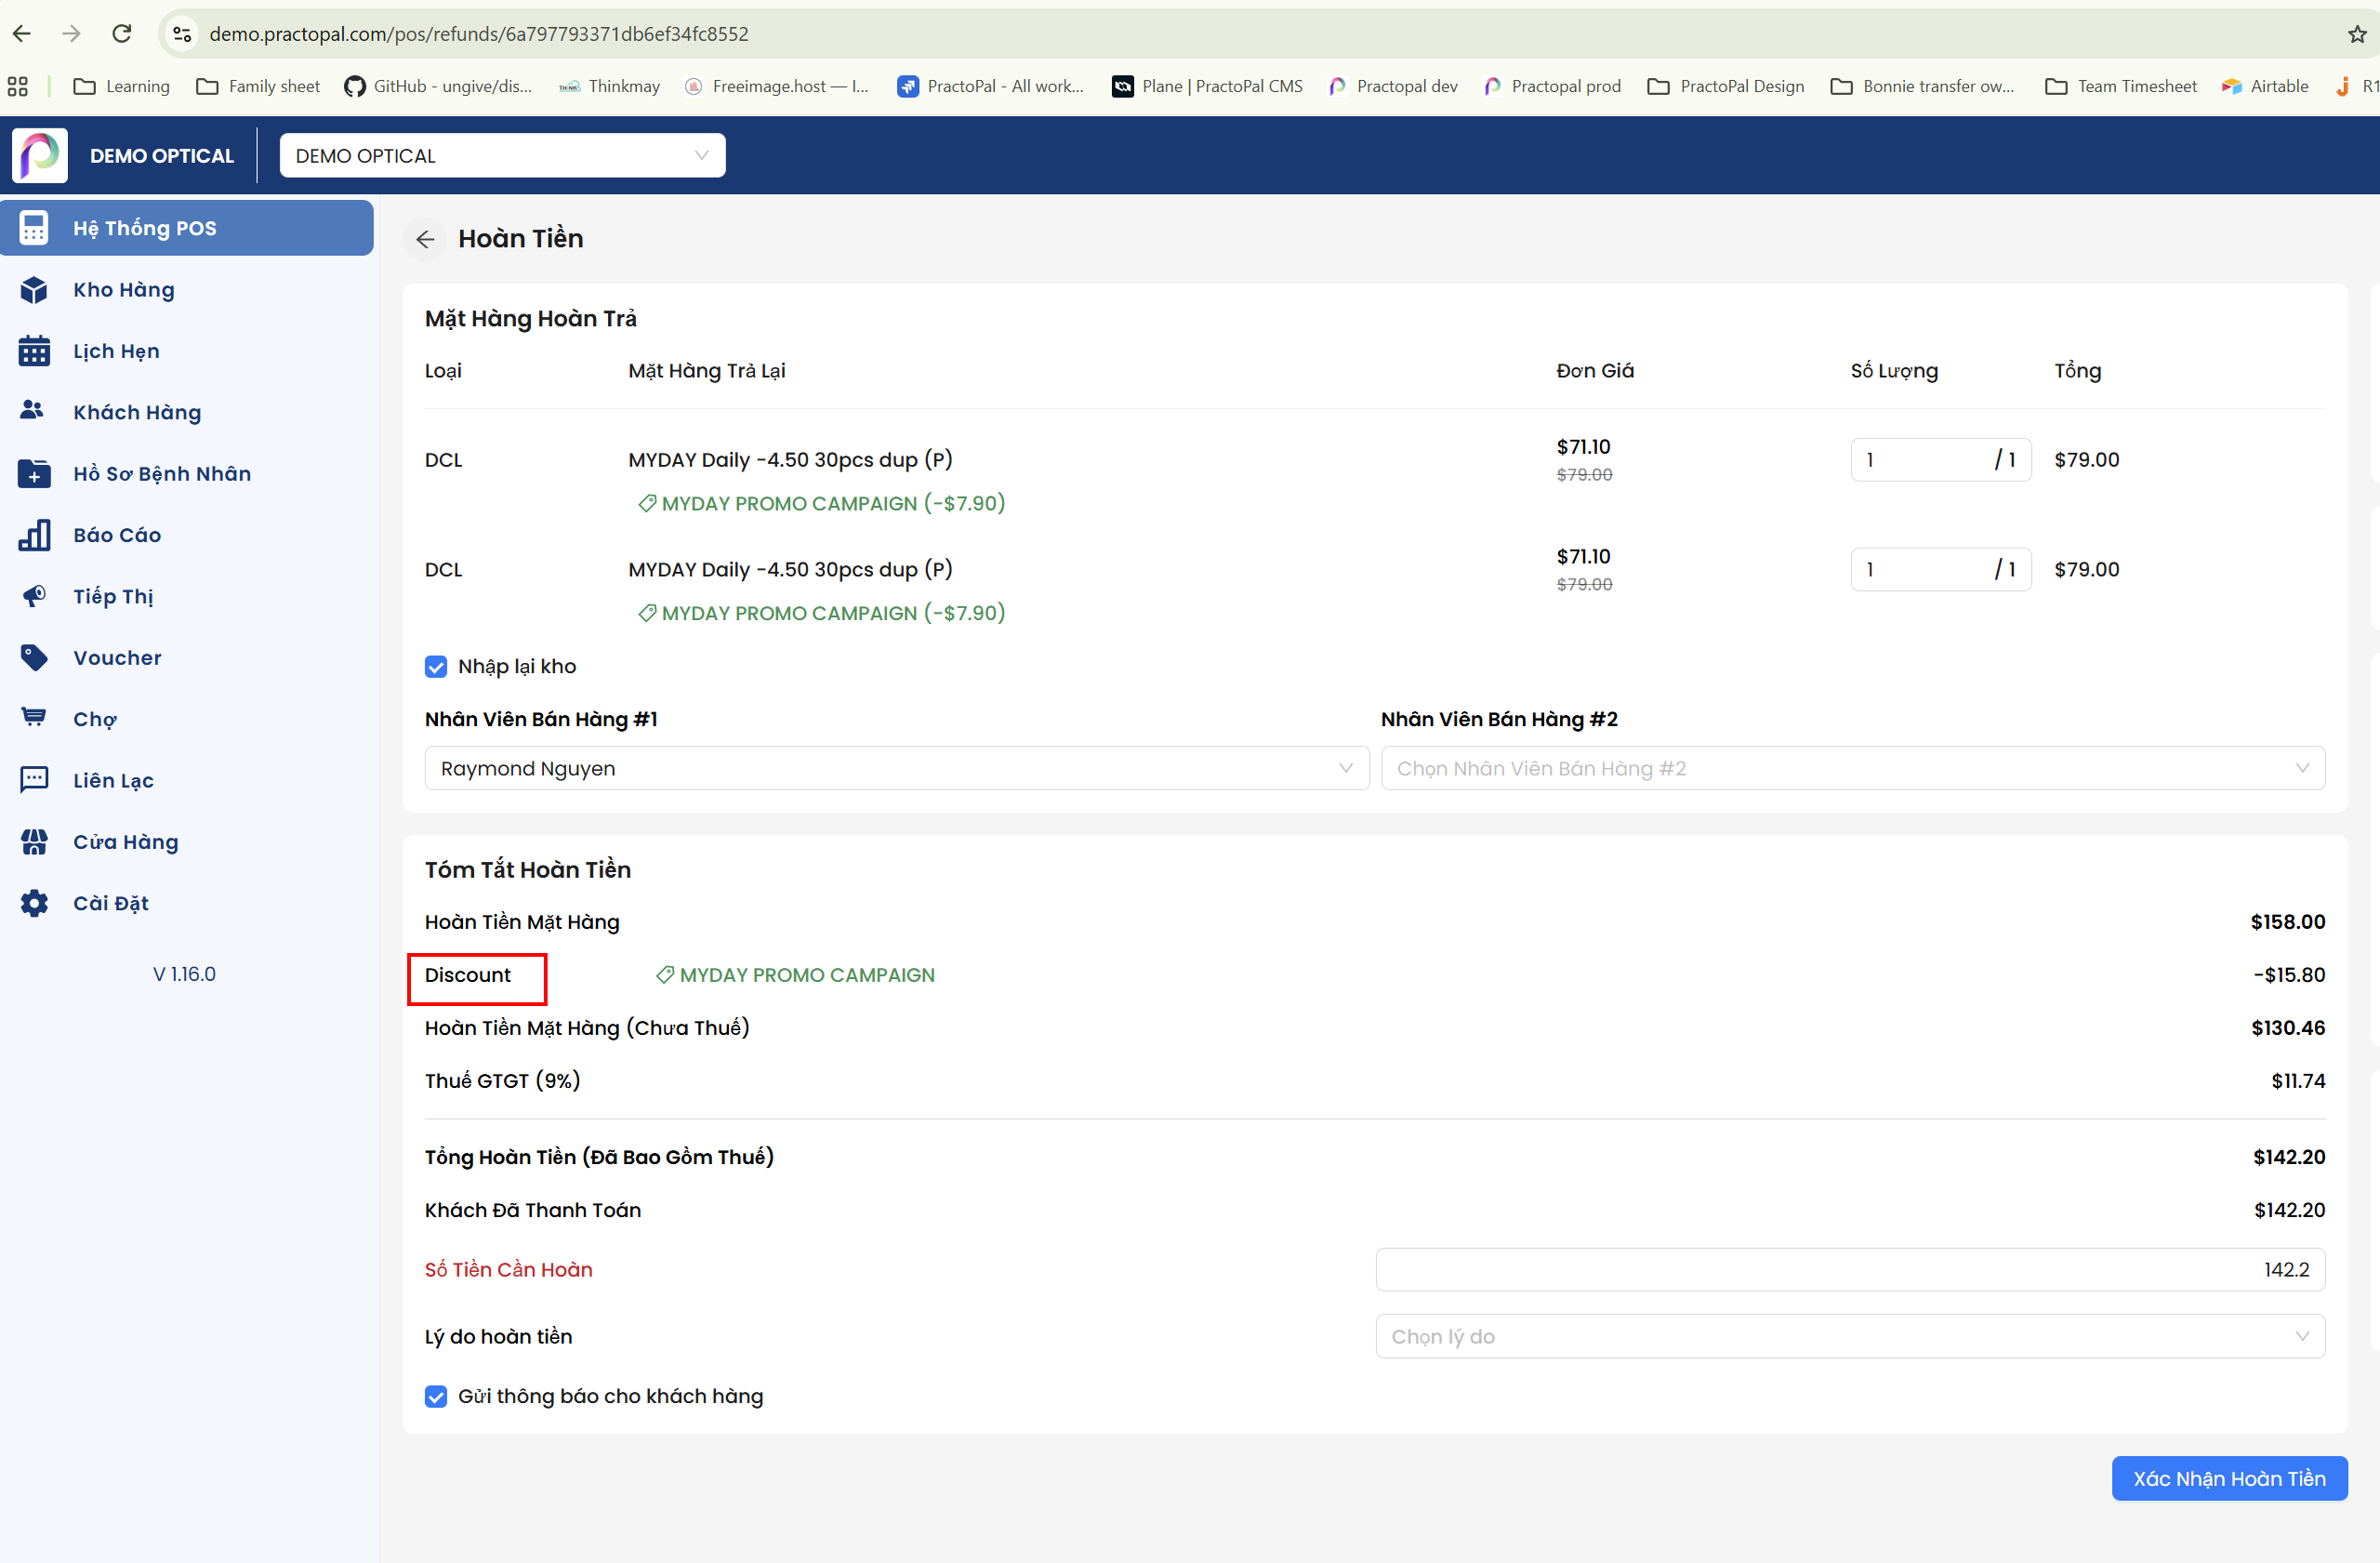Screen dimensions: 2380x1563
Task: Open the GitHub bookmark icon
Action: (x=355, y=86)
